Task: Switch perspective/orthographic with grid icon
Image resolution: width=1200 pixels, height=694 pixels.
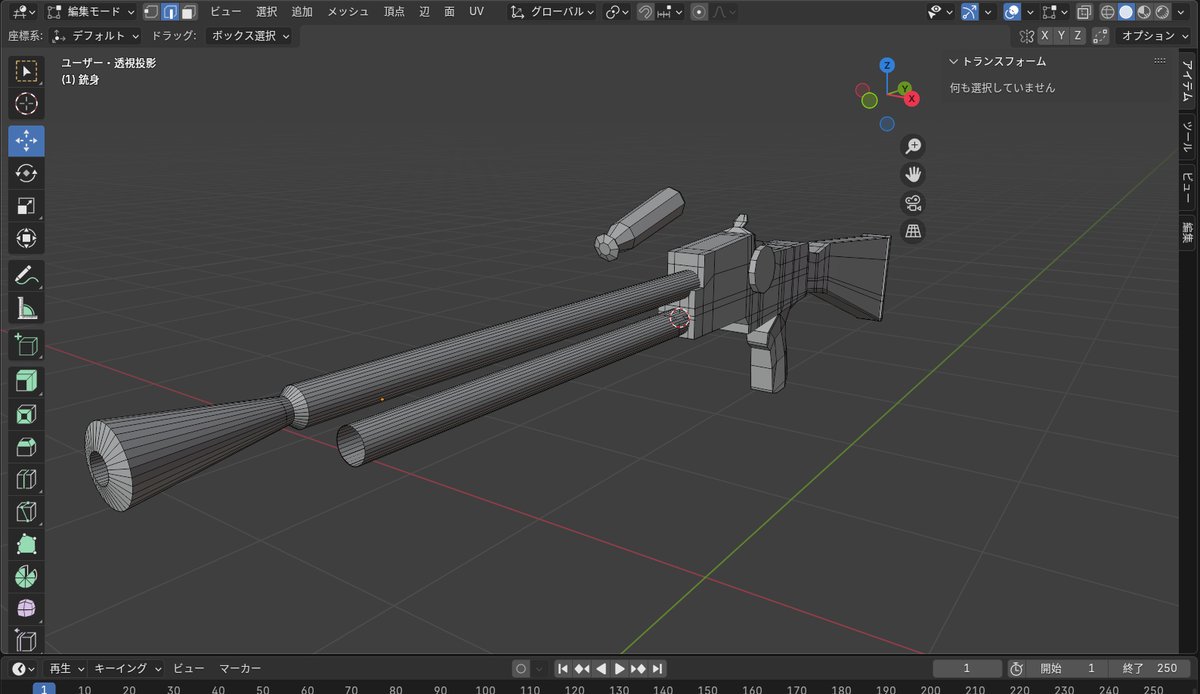Action: [x=913, y=232]
